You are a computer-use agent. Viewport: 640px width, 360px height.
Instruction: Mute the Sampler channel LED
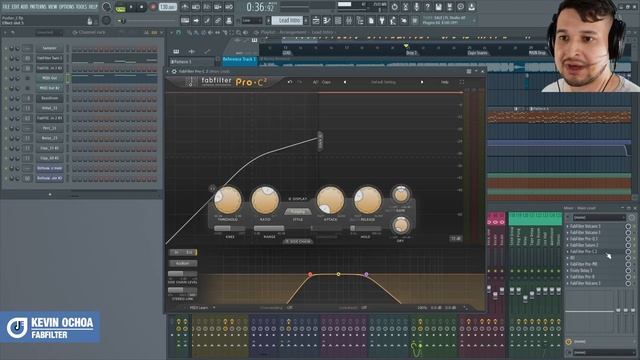pos(6,48)
